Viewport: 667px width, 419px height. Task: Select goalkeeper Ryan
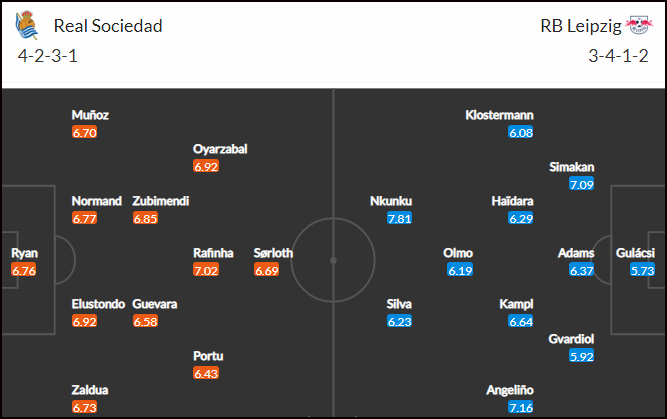click(24, 253)
